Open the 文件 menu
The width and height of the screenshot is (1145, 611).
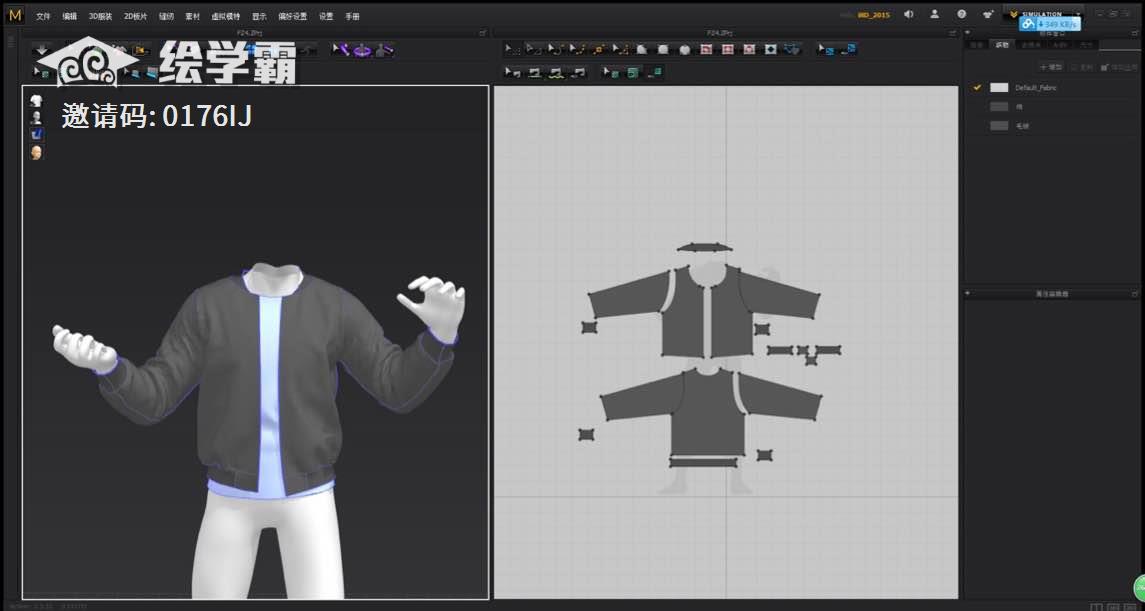(x=43, y=15)
